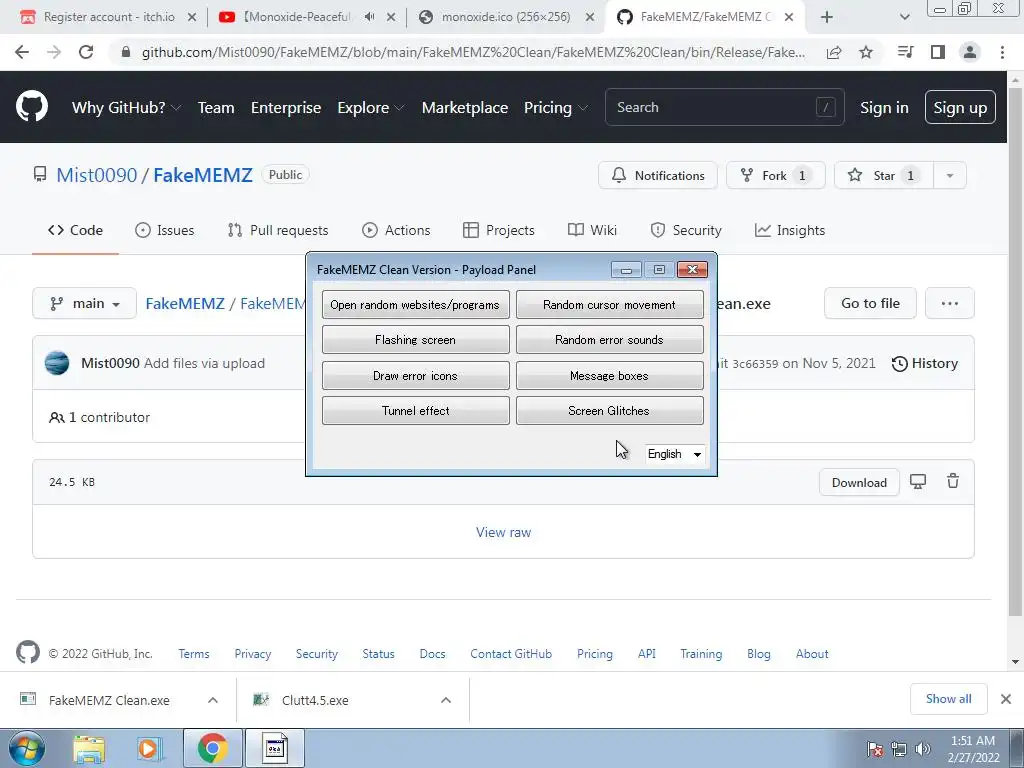The height and width of the screenshot is (768, 1024).
Task: Mute the YouTube Monoxide tab speaker icon
Action: (370, 17)
